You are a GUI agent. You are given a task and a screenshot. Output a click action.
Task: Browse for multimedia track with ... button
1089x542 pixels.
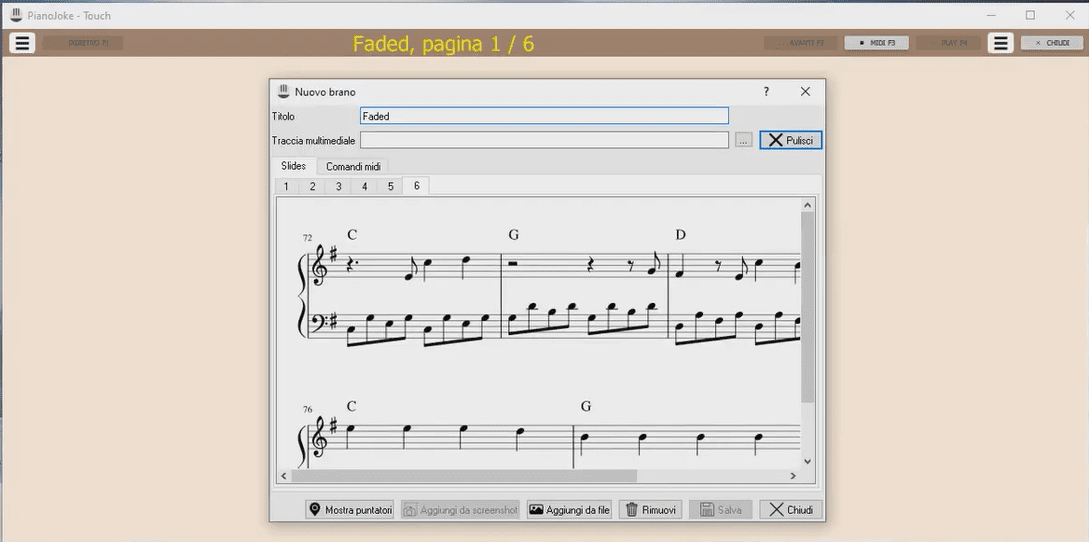pyautogui.click(x=744, y=140)
